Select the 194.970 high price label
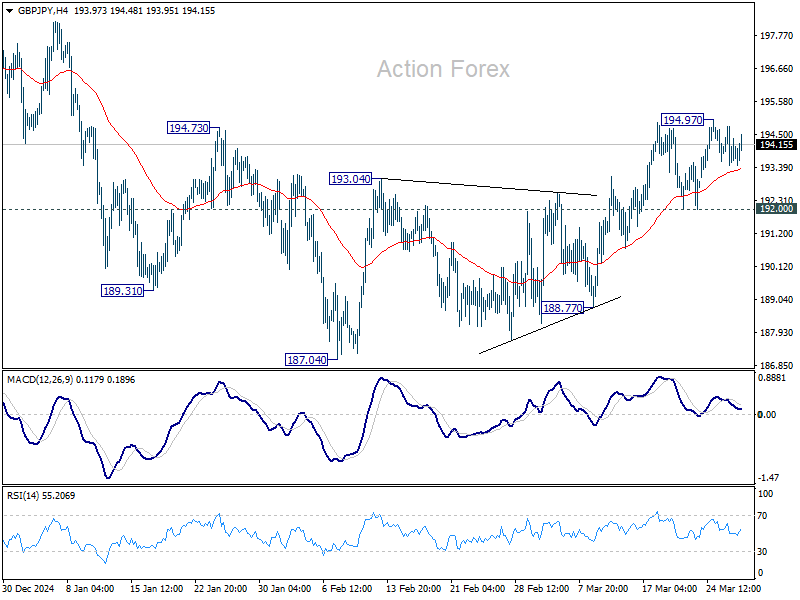Screen dimensions: 800x600 683,120
